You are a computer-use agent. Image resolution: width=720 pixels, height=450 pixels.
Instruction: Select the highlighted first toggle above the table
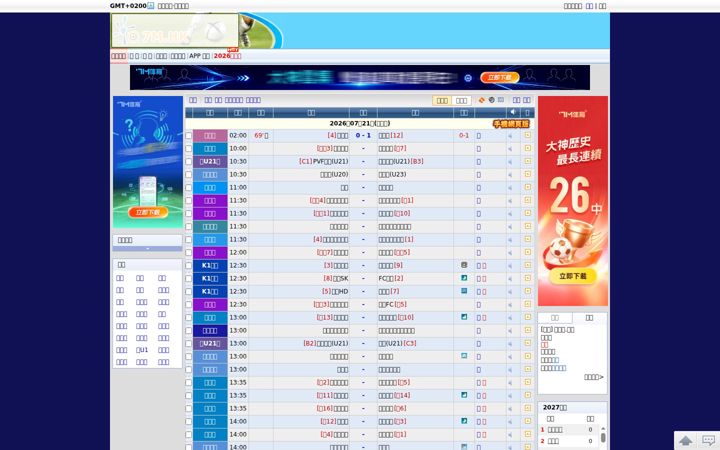[442, 101]
